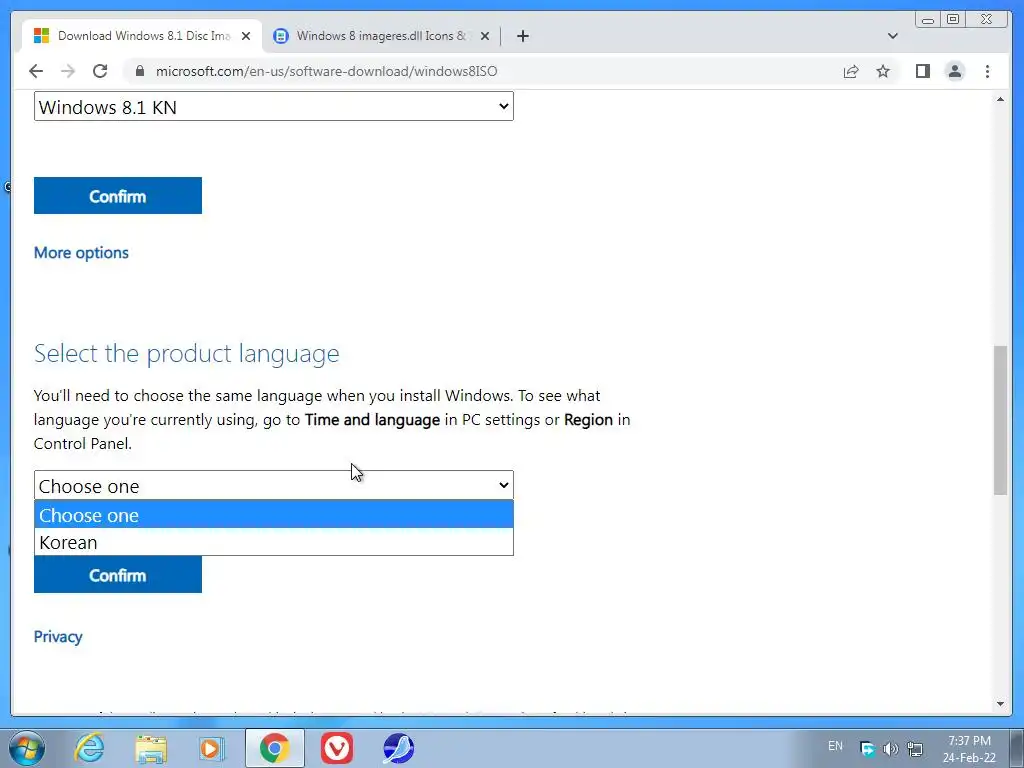Screen dimensions: 1024x768
Task: Share this page using the share icon
Action: tap(851, 71)
